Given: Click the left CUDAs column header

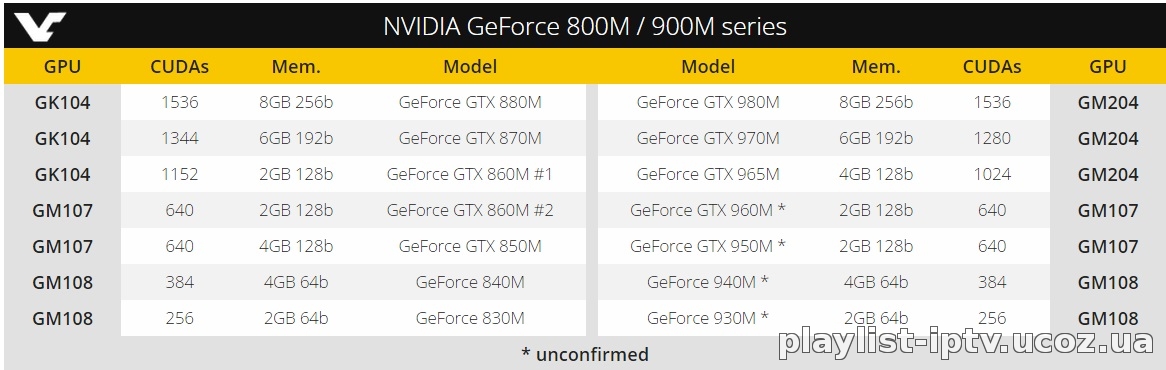Looking at the screenshot, I should point(179,66).
